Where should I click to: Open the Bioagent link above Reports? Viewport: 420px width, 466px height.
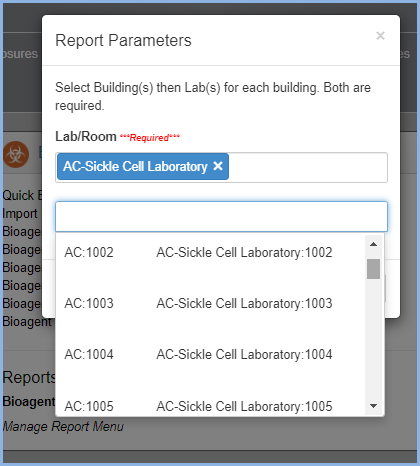pos(27,322)
